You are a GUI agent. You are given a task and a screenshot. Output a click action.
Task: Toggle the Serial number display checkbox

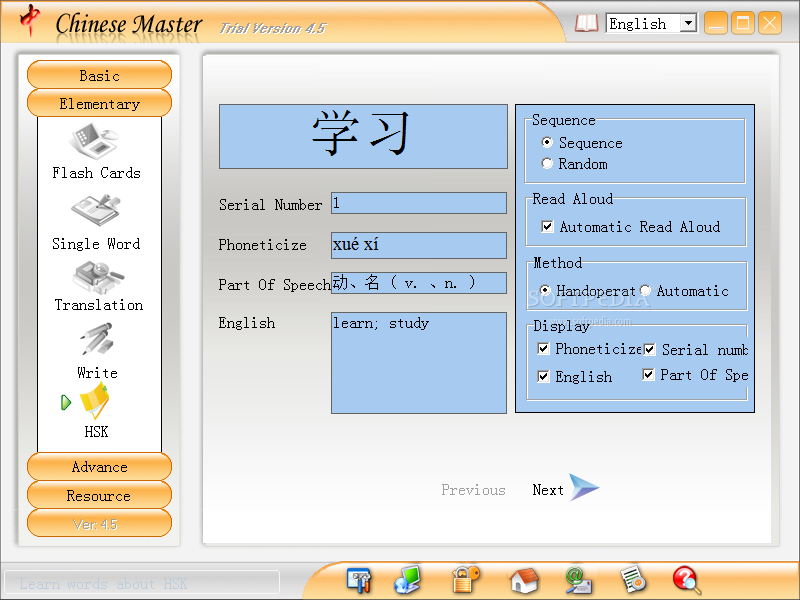(x=649, y=349)
